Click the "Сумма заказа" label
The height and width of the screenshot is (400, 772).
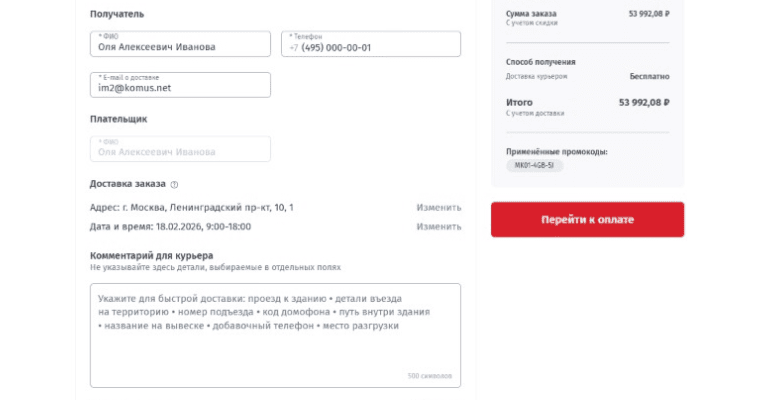(531, 13)
